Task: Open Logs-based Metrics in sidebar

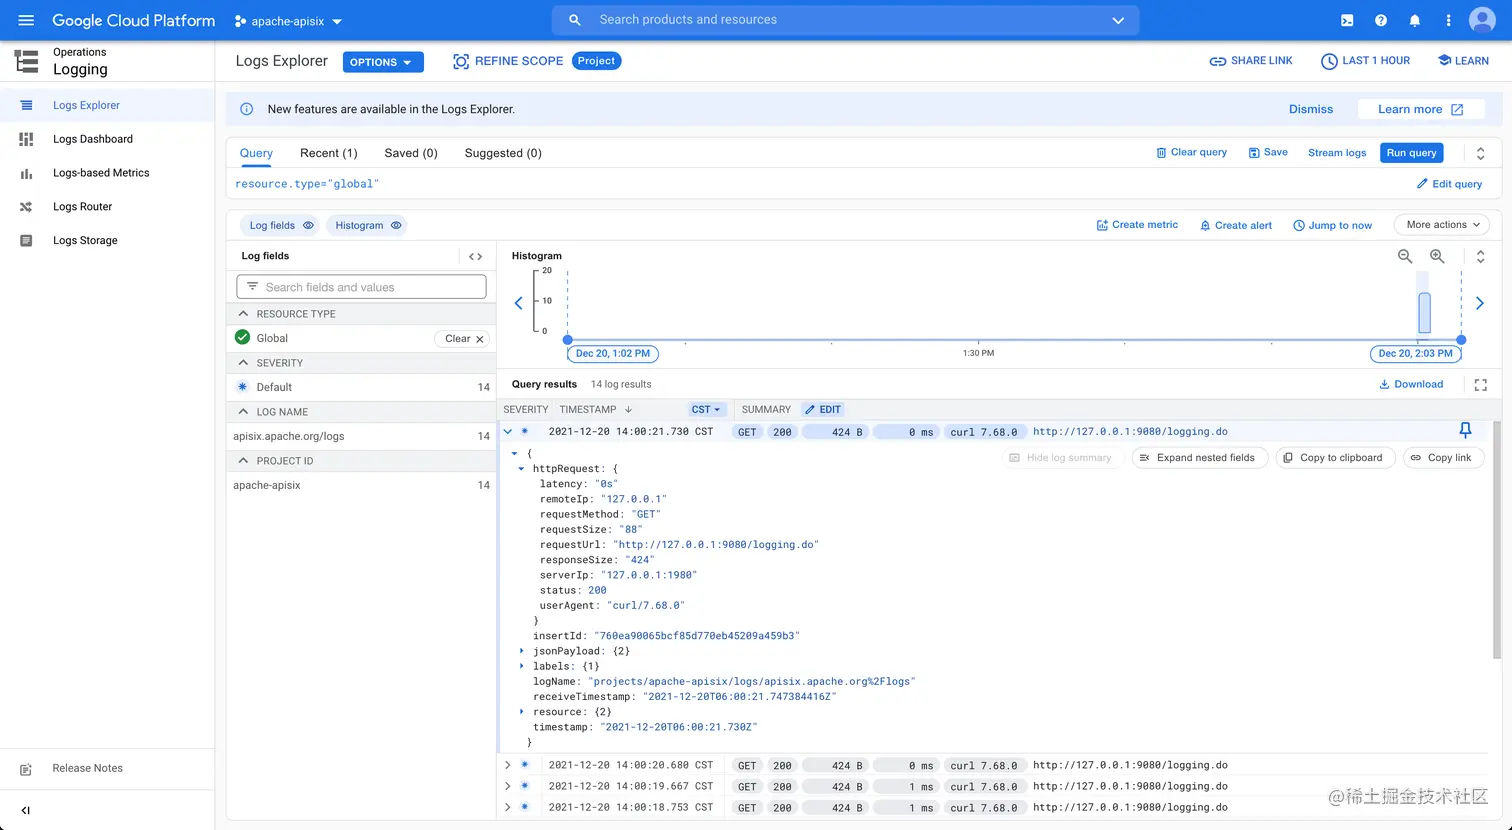Action: (x=107, y=173)
